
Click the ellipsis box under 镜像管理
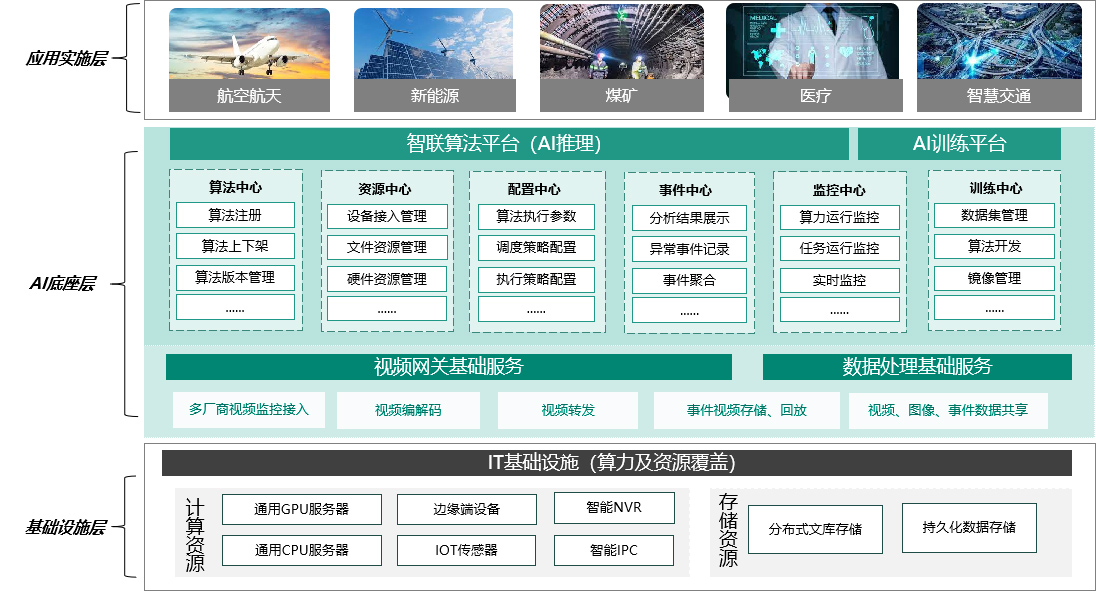[x=994, y=308]
